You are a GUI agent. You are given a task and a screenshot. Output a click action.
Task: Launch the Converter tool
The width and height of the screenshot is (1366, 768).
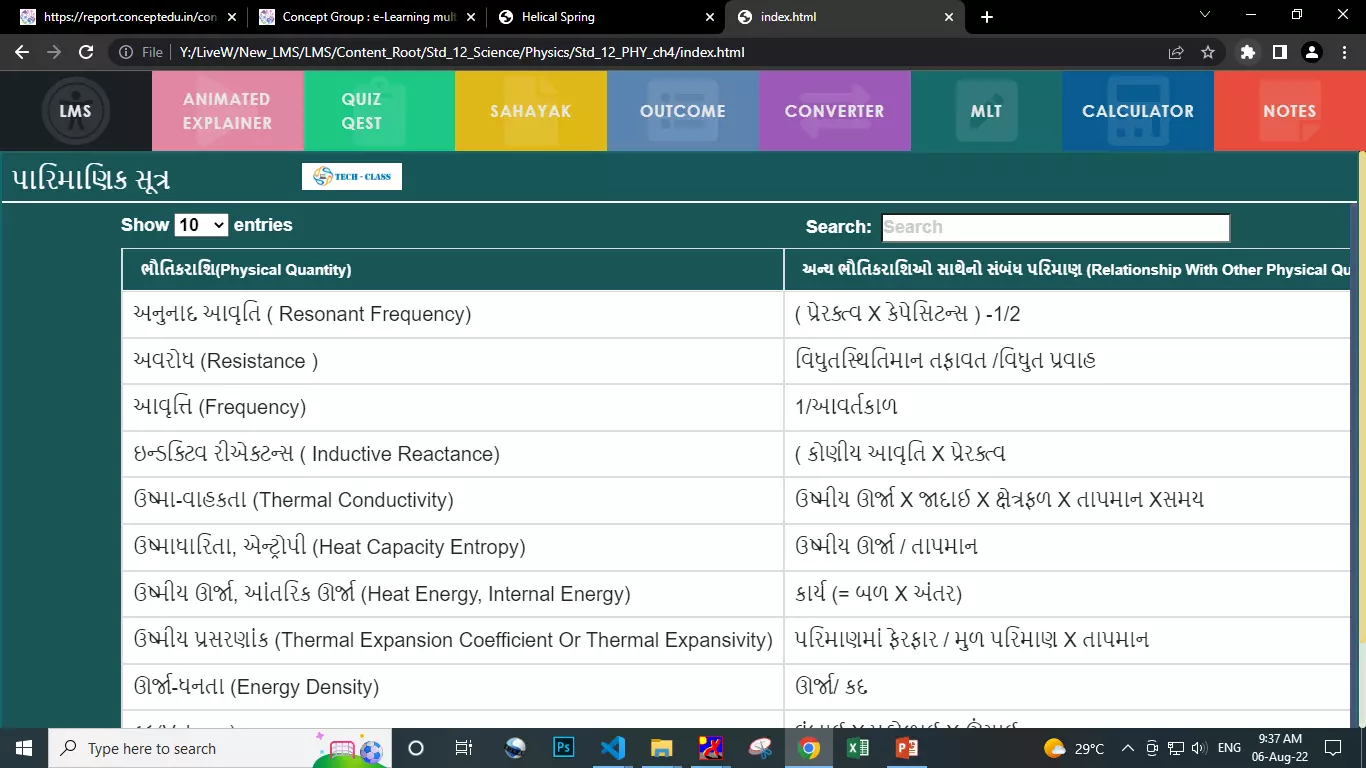click(x=834, y=111)
